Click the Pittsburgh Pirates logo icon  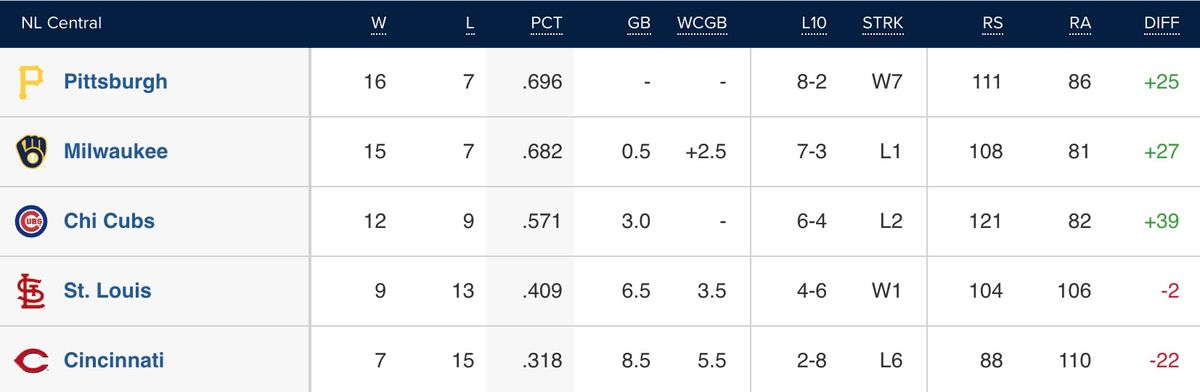(31, 82)
